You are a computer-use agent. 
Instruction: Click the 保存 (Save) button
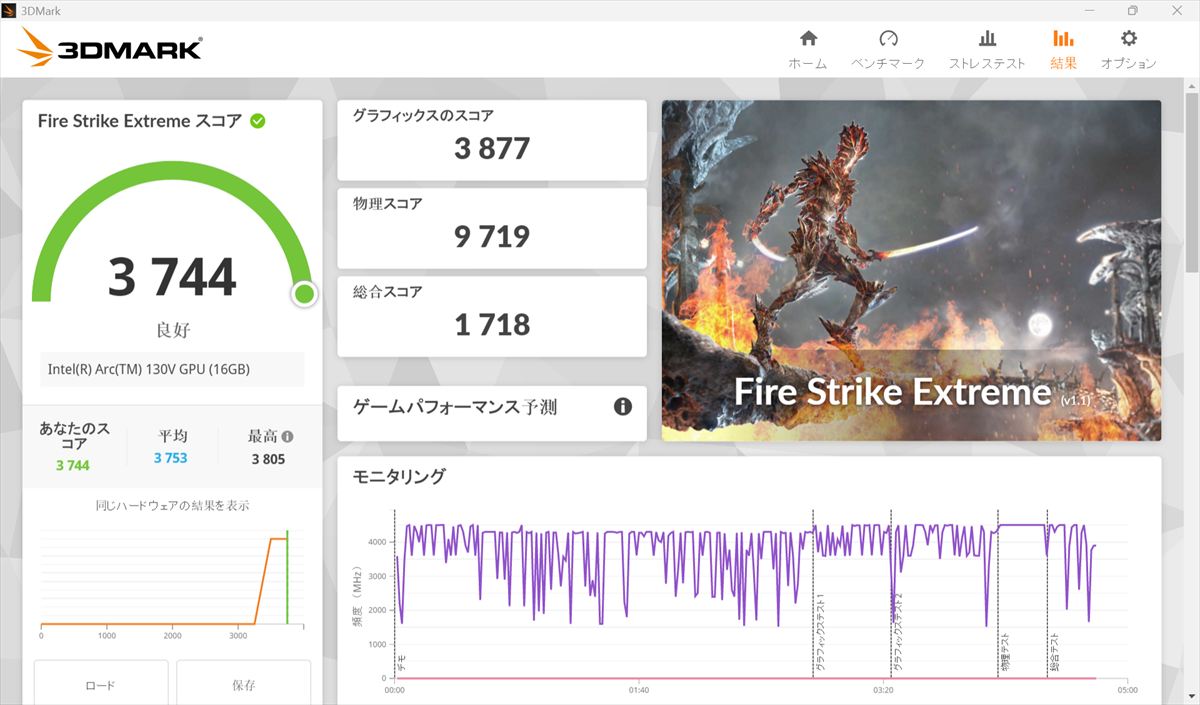[244, 684]
